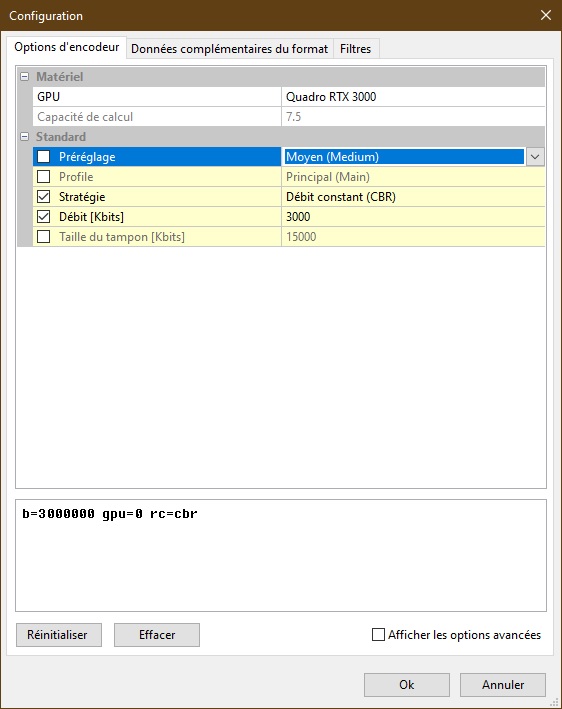Screen dimensions: 562x709
Task: Collapse the Standard section
Action: (x=25, y=137)
